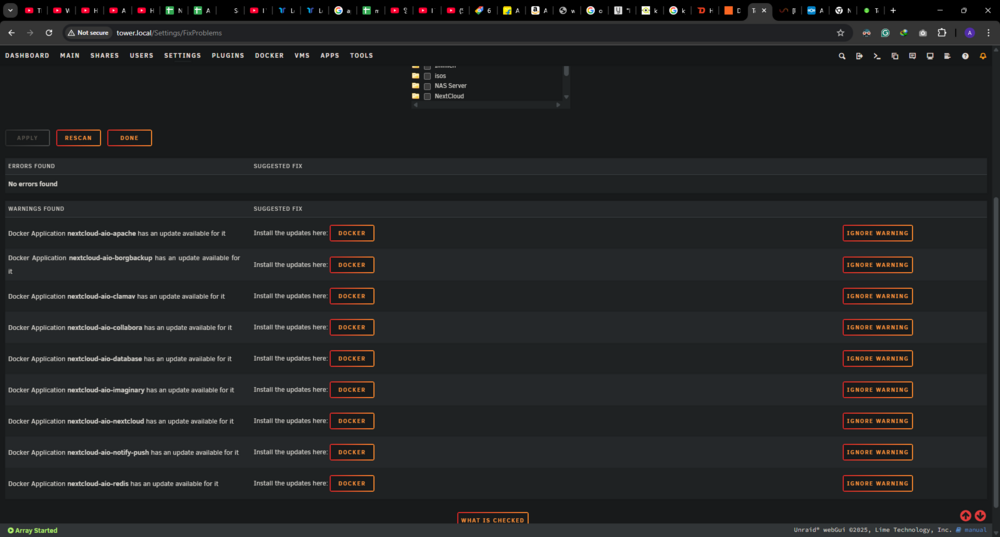Open the Unraid search icon
Screen dimensions: 1000x537
pos(842,56)
